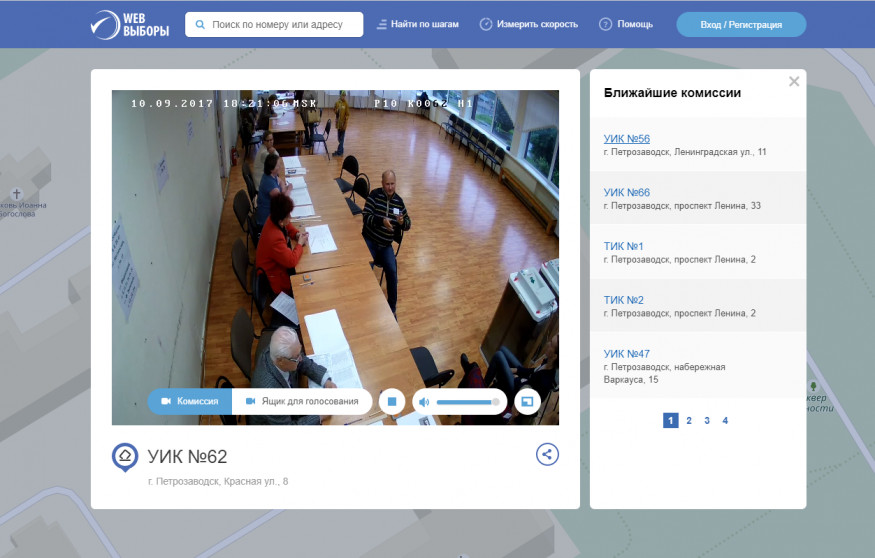Screen dimensions: 875x558
Task: Stop the video playback
Action: [x=393, y=401]
